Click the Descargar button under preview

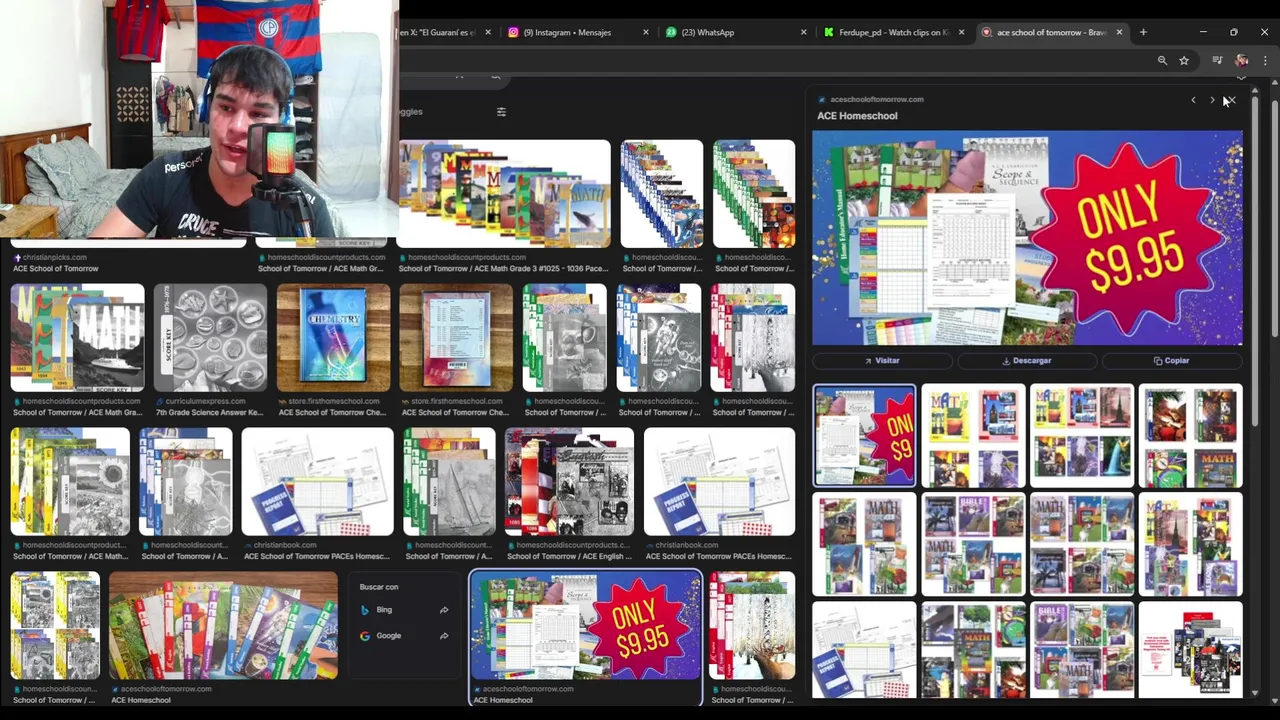pyautogui.click(x=1027, y=360)
